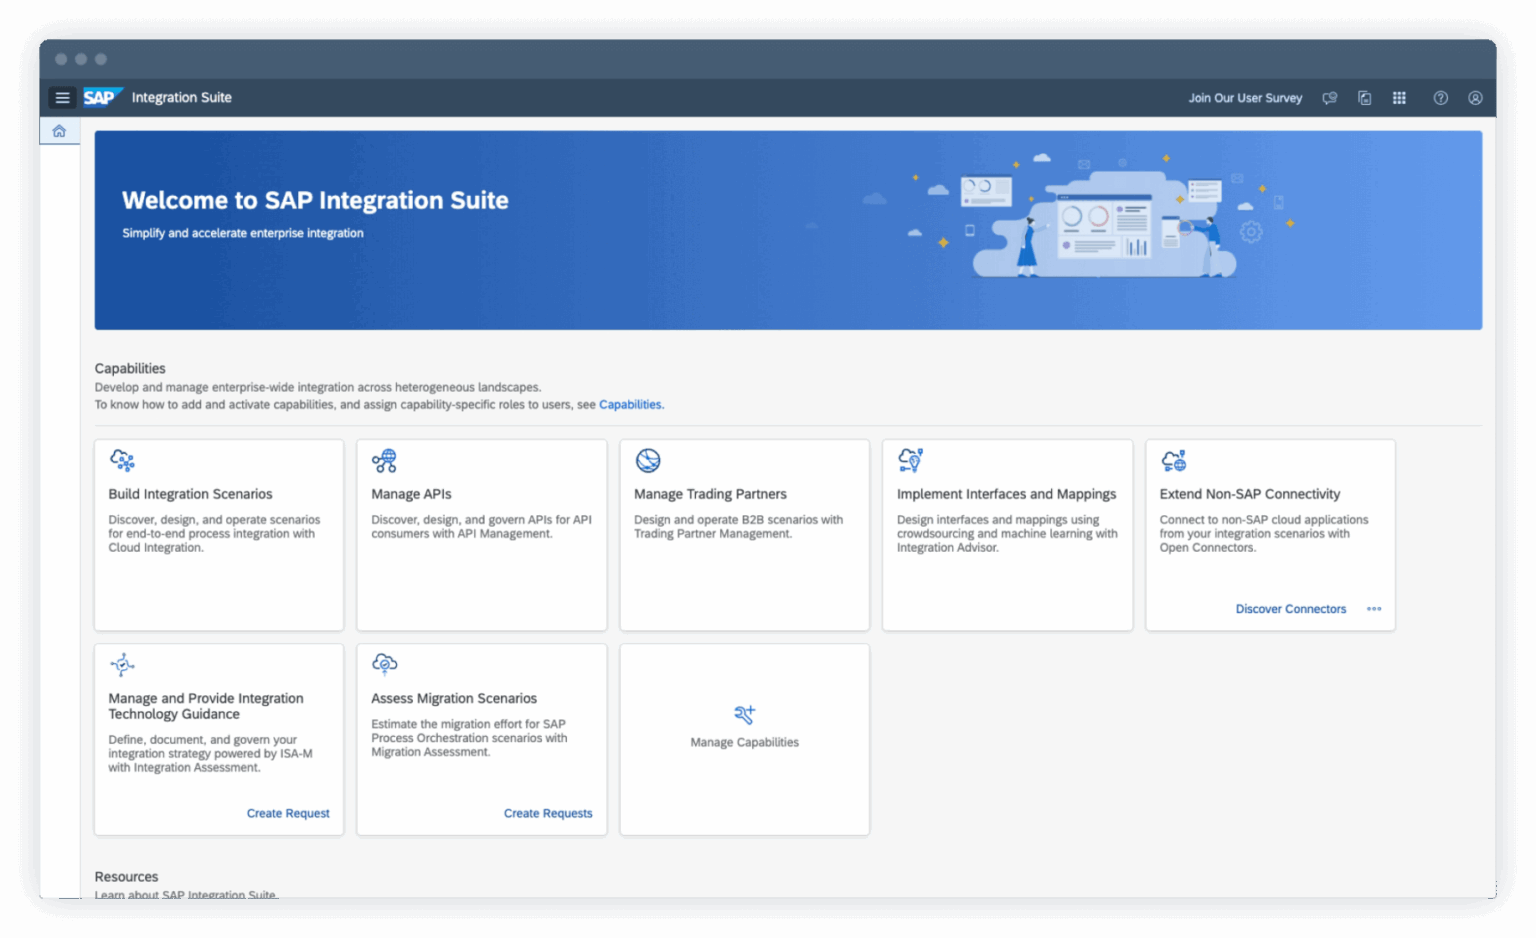Open the user account avatar icon
Viewport: 1536px width, 938px height.
click(1475, 97)
